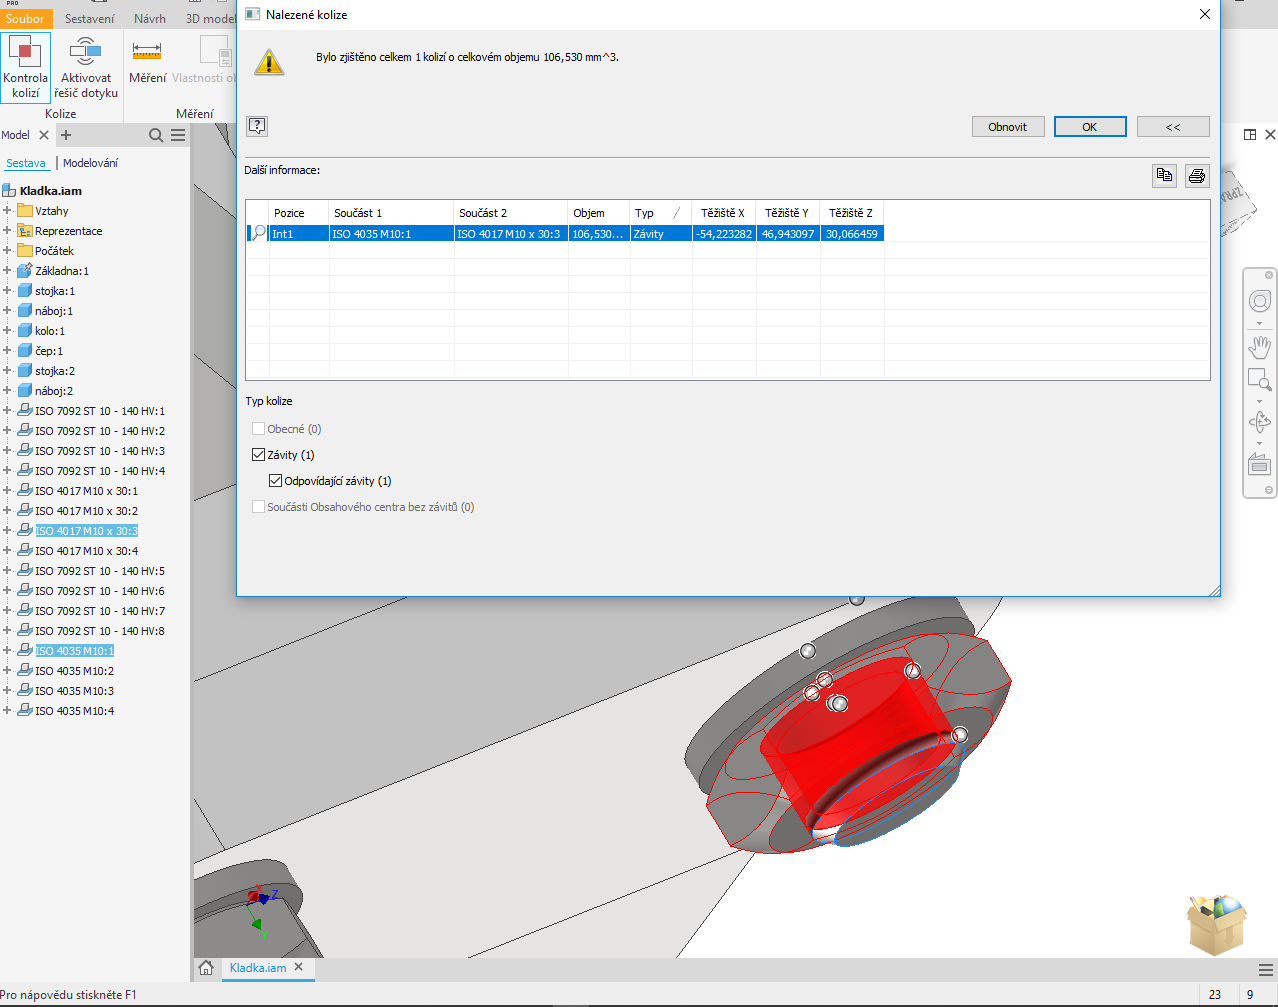
Task: Expand the Základna:1 component
Action: 7,270
